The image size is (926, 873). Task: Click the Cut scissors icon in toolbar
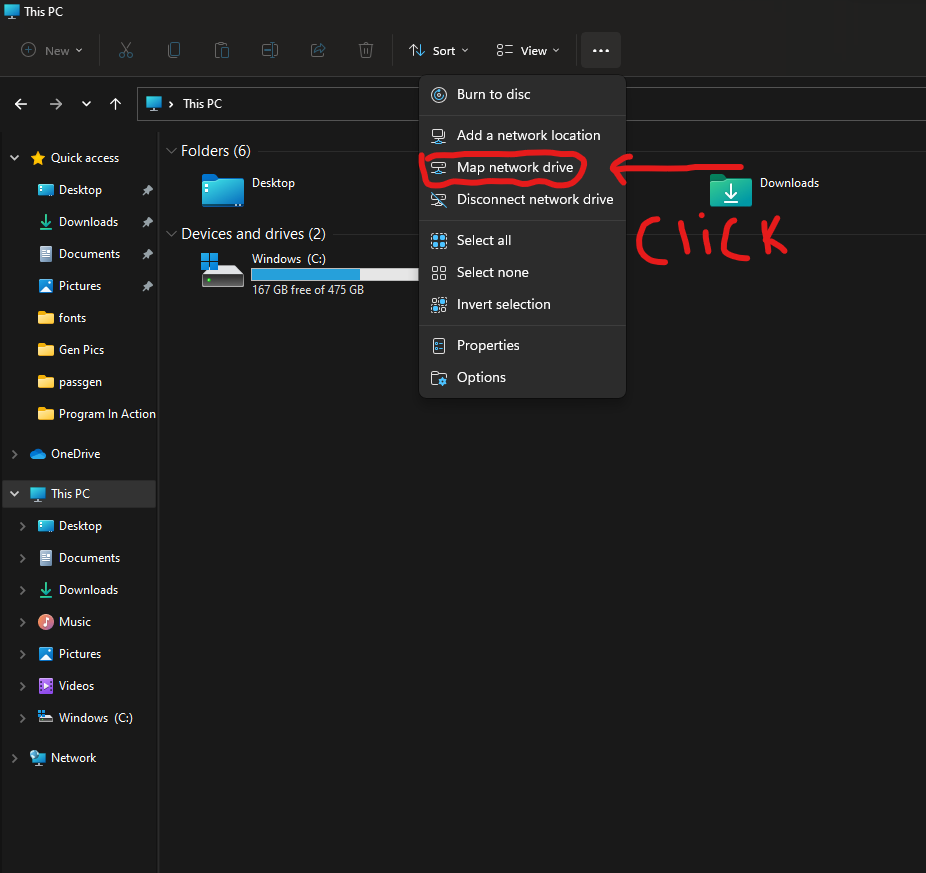click(125, 50)
